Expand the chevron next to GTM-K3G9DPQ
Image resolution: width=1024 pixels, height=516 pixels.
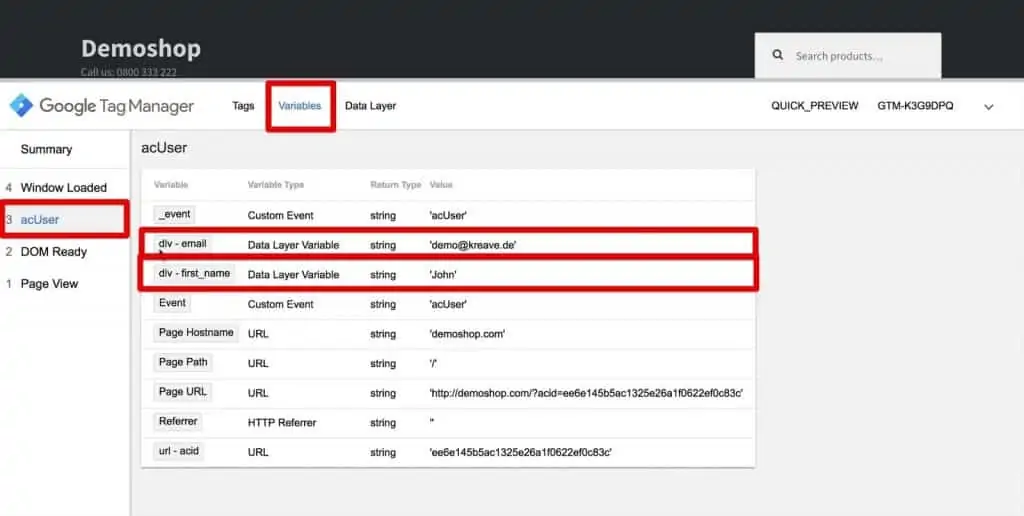(988, 106)
